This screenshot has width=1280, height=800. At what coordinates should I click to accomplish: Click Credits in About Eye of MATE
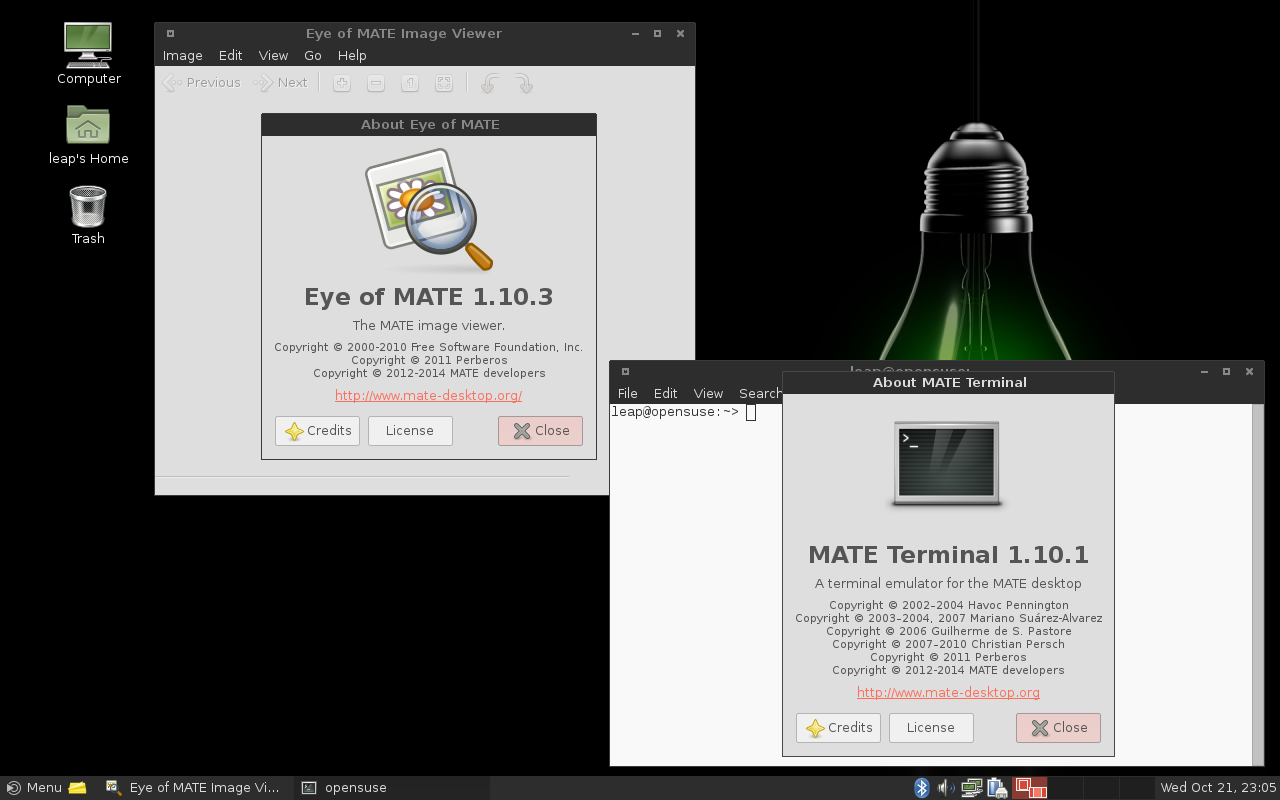click(317, 431)
